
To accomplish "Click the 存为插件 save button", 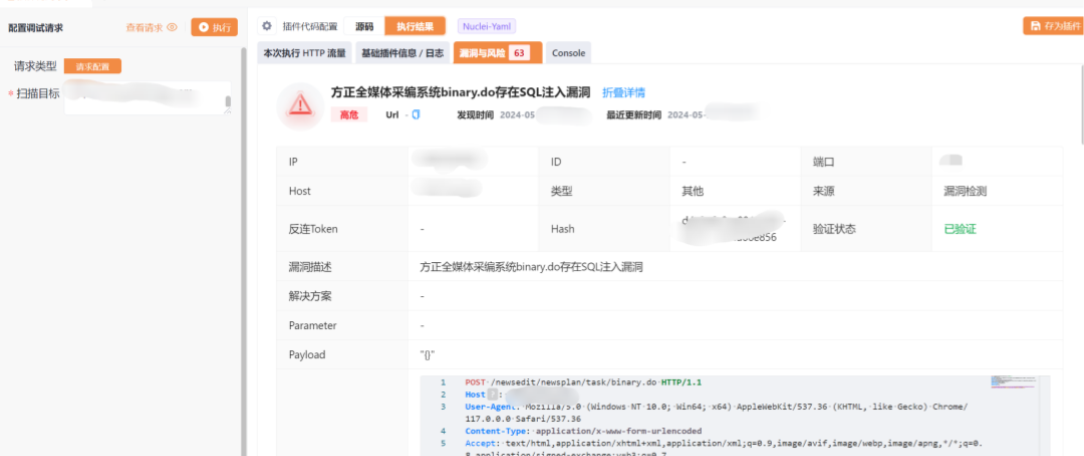I will pos(1054,26).
